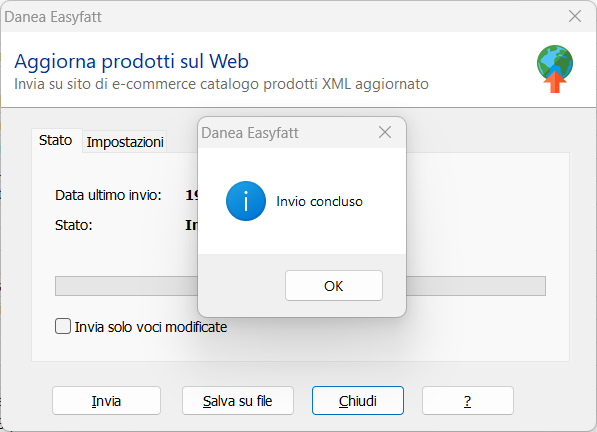This screenshot has height=432, width=597.
Task: Switch to the Impostazioni tab
Action: (x=125, y=142)
